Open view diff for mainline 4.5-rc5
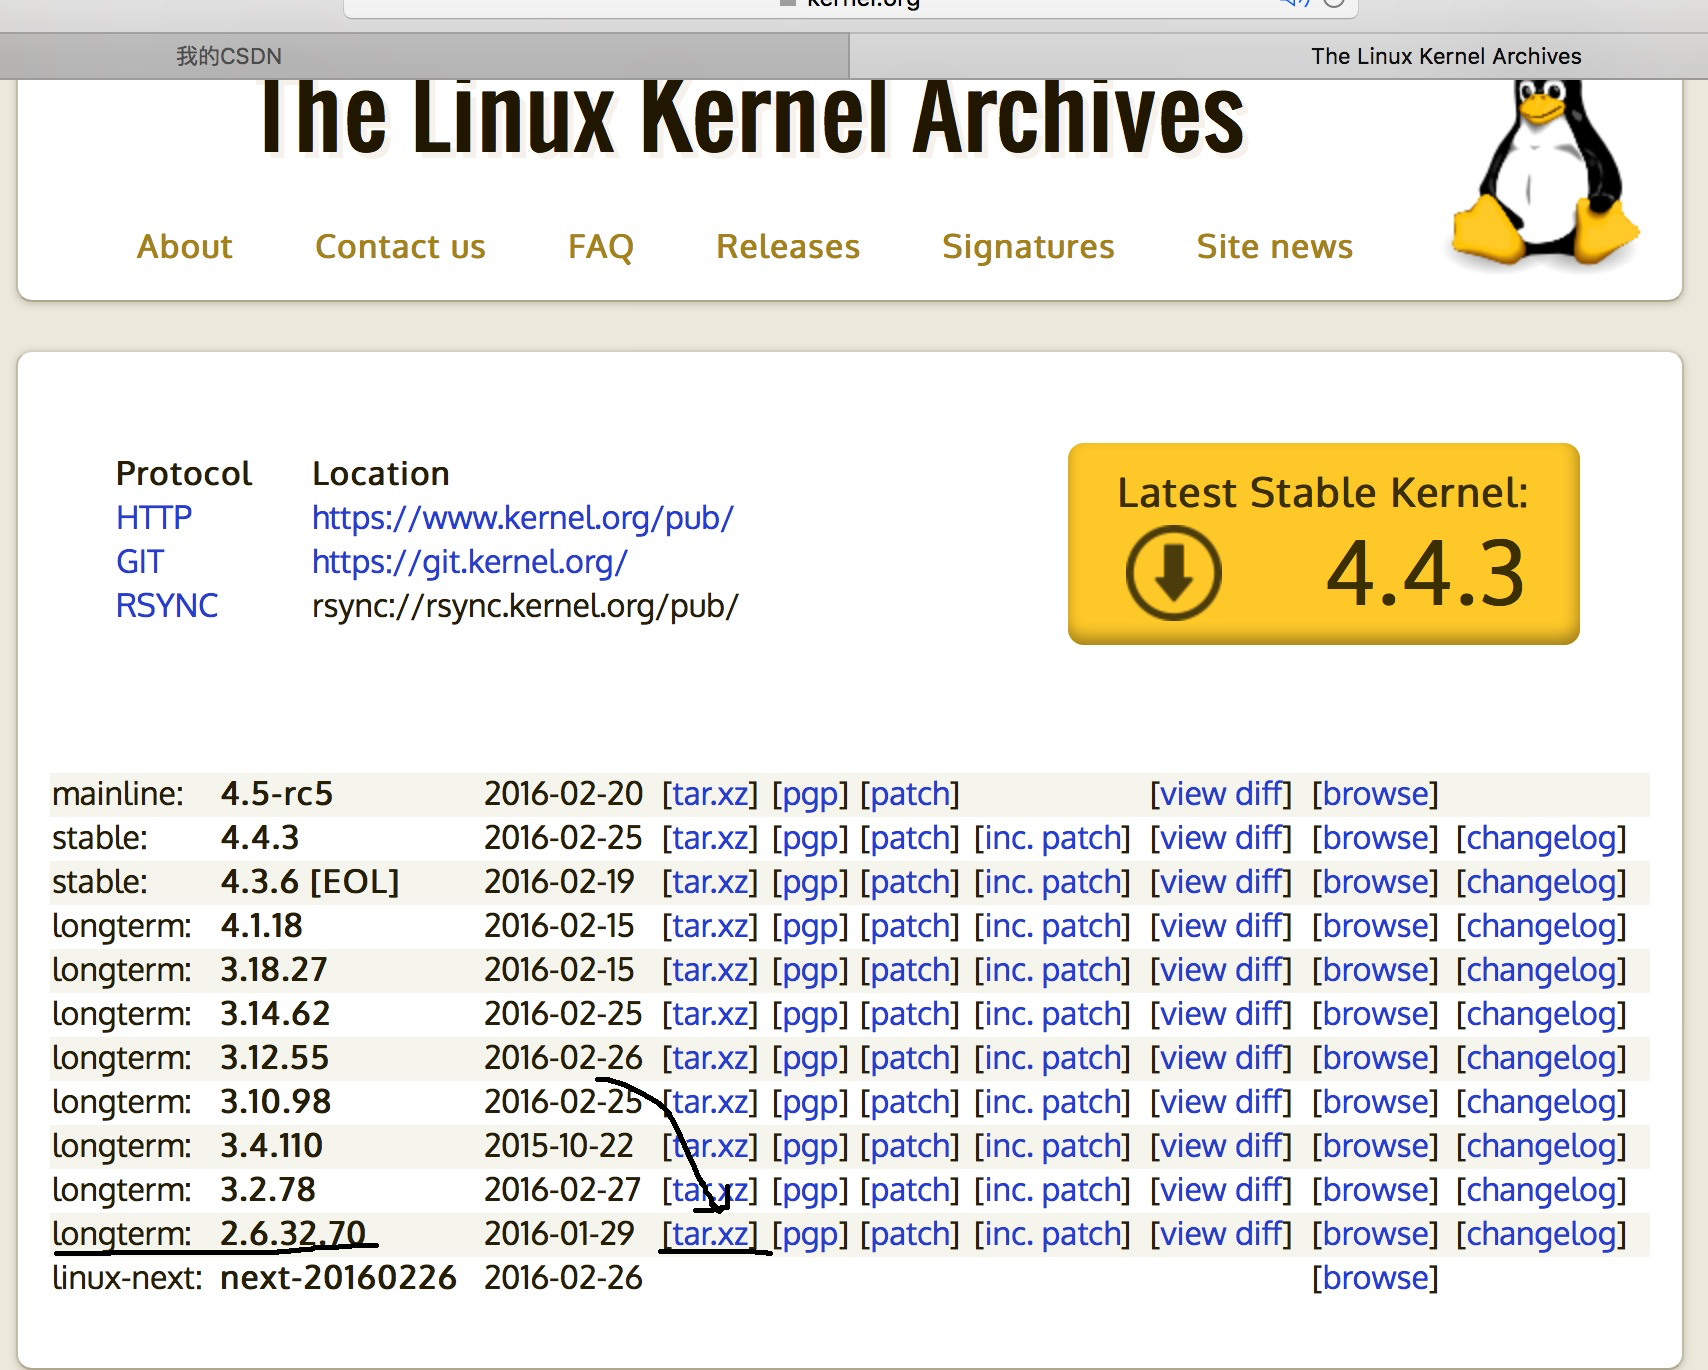The height and width of the screenshot is (1370, 1708). [x=1221, y=794]
